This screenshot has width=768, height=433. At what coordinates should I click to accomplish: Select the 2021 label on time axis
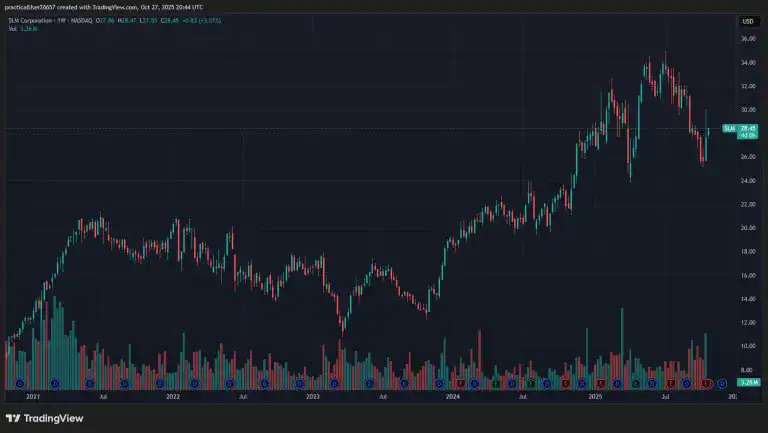[x=32, y=397]
